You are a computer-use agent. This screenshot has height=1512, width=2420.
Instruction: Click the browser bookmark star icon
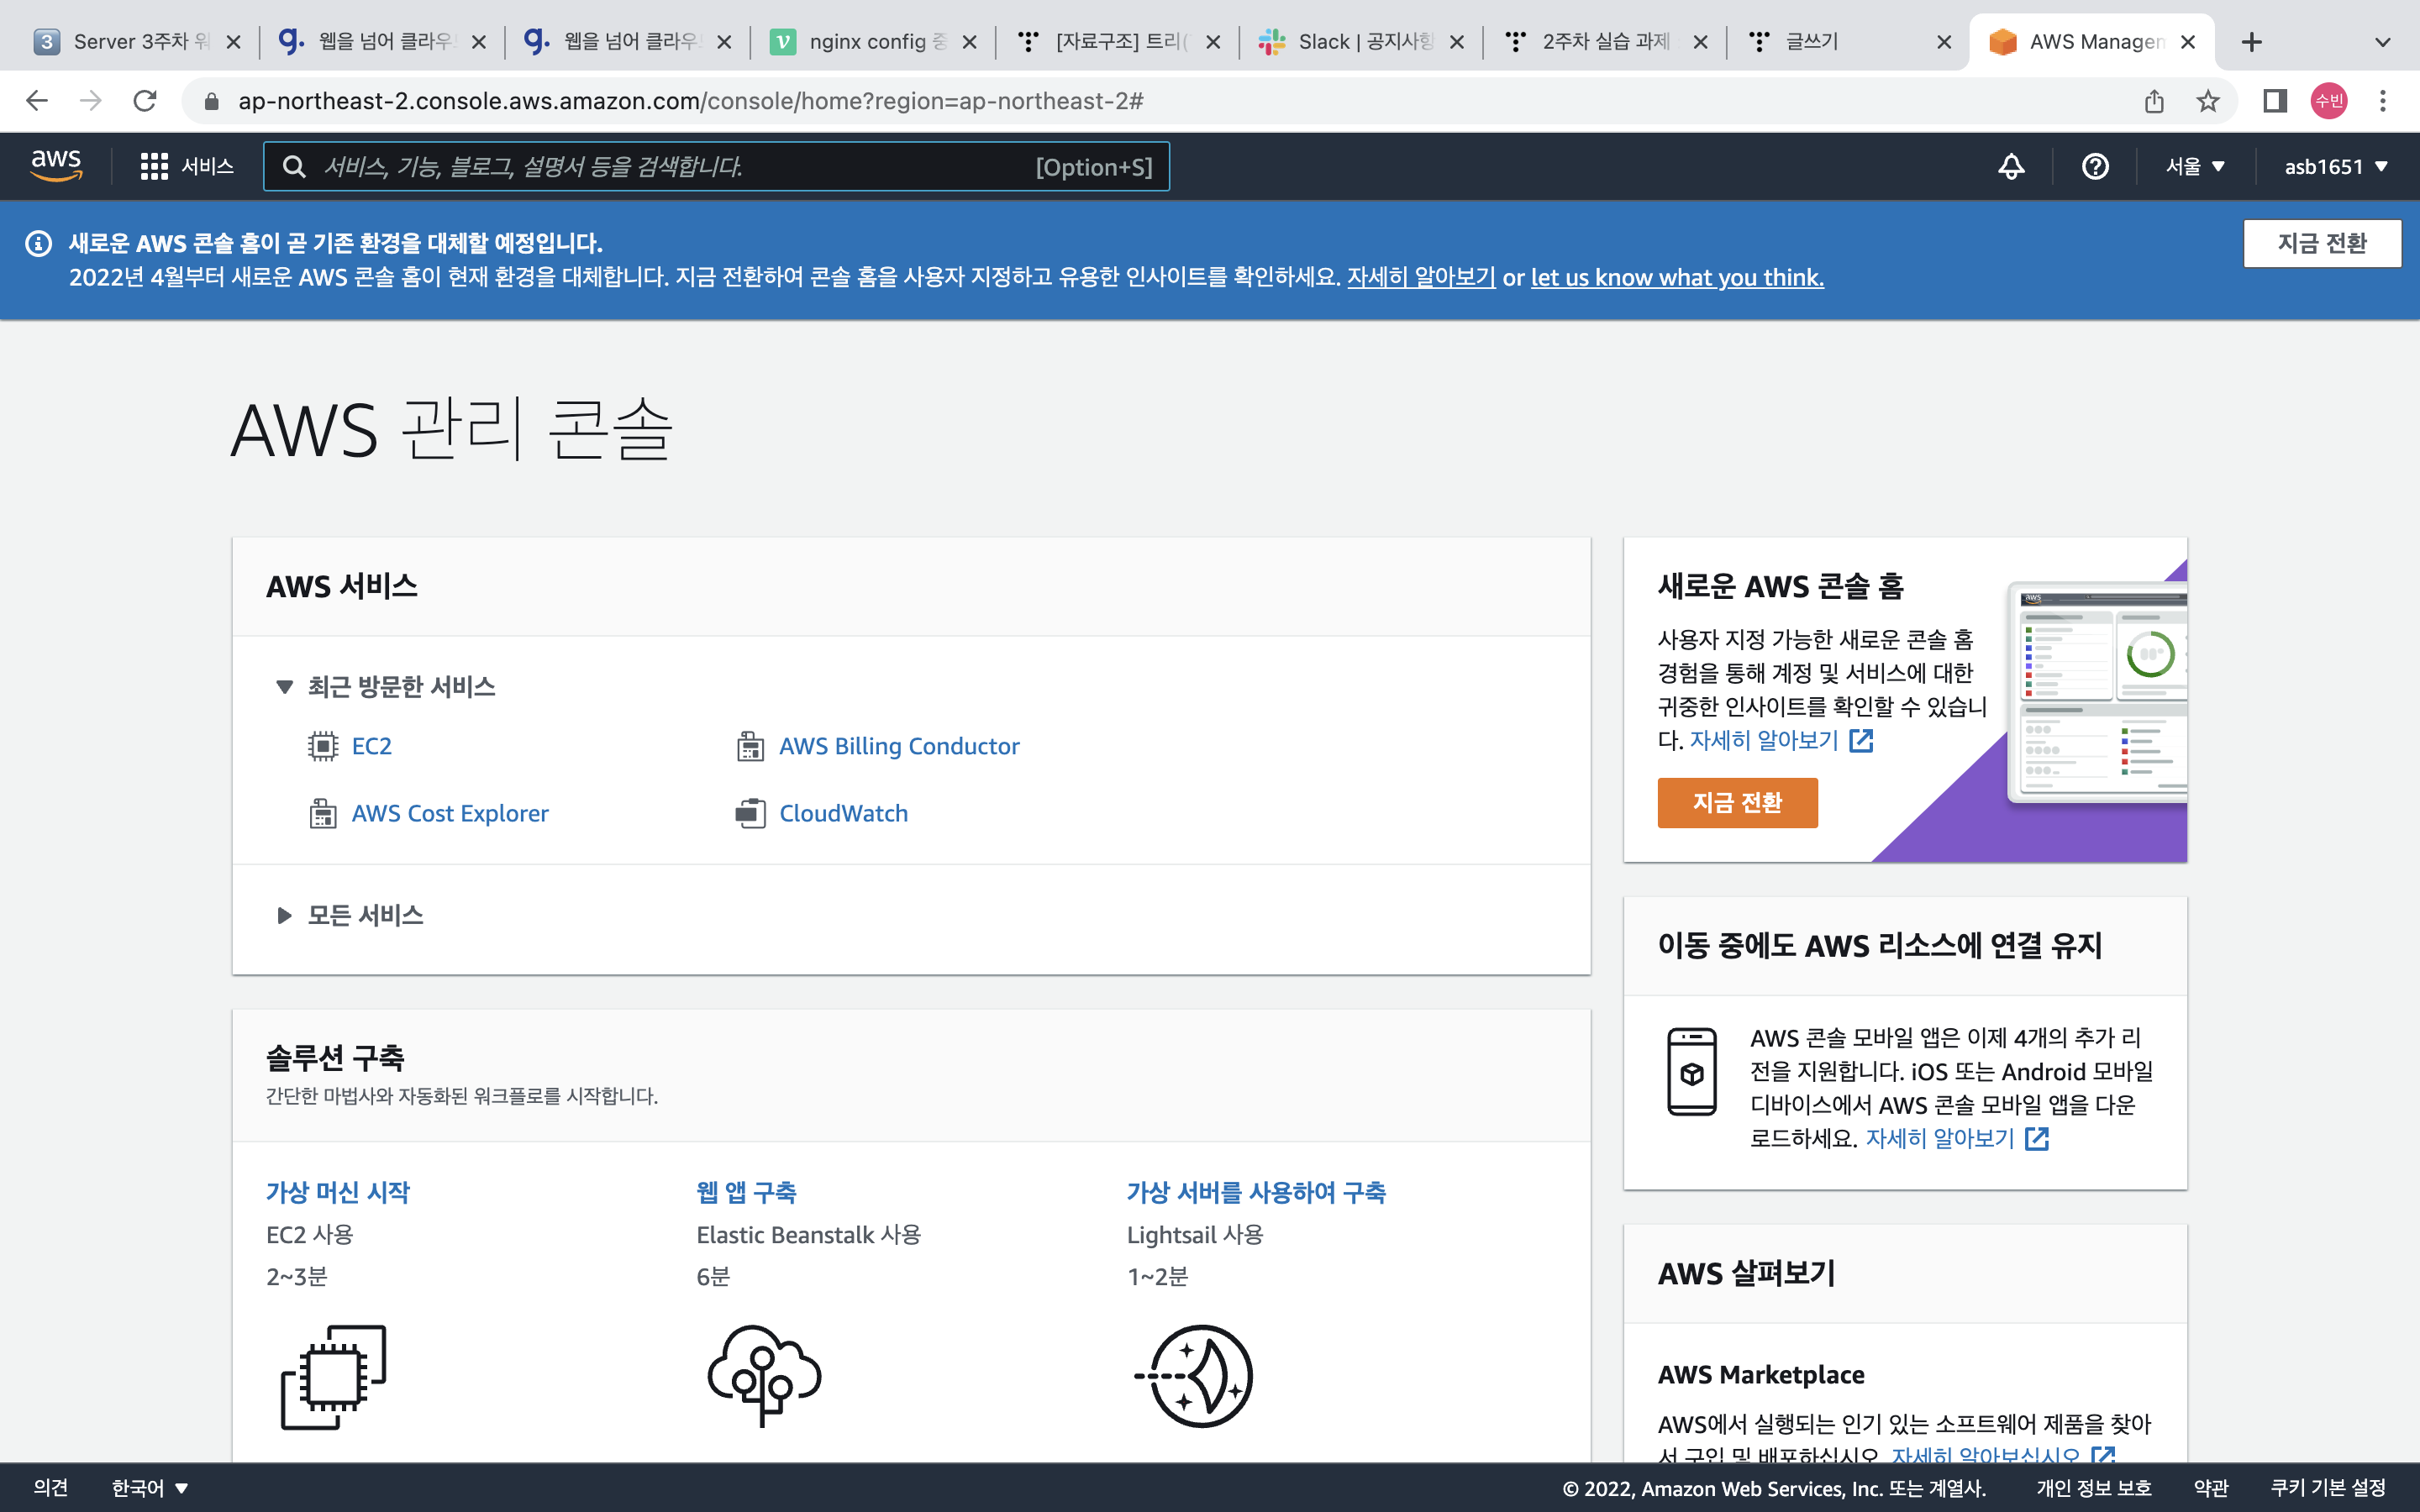tap(2208, 101)
